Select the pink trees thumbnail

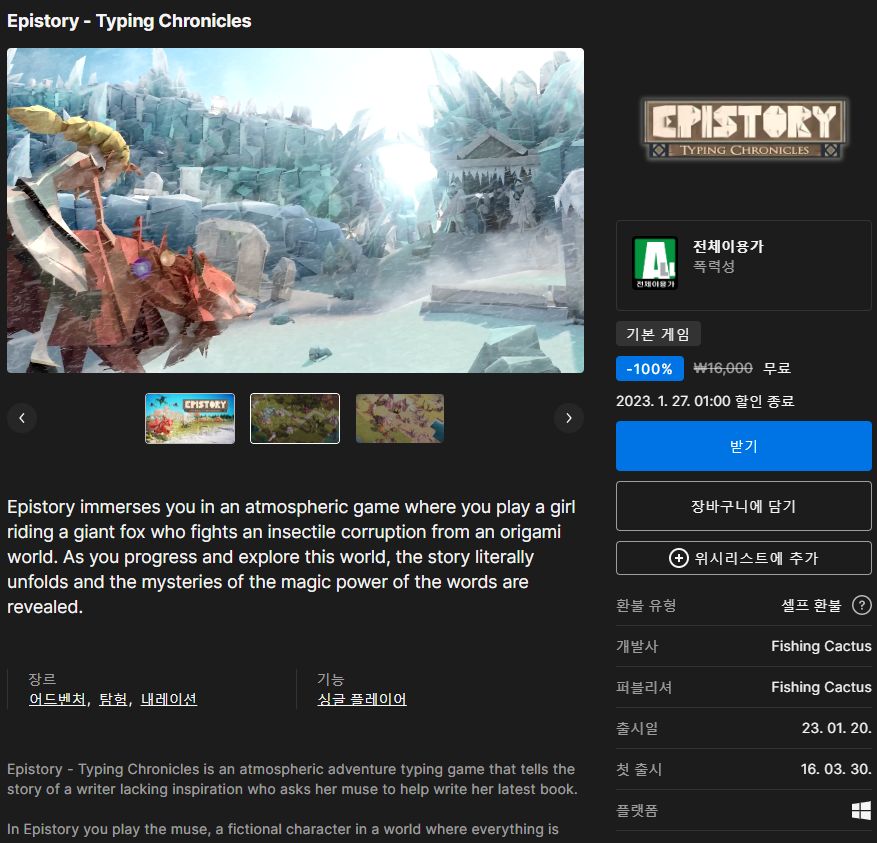point(400,418)
